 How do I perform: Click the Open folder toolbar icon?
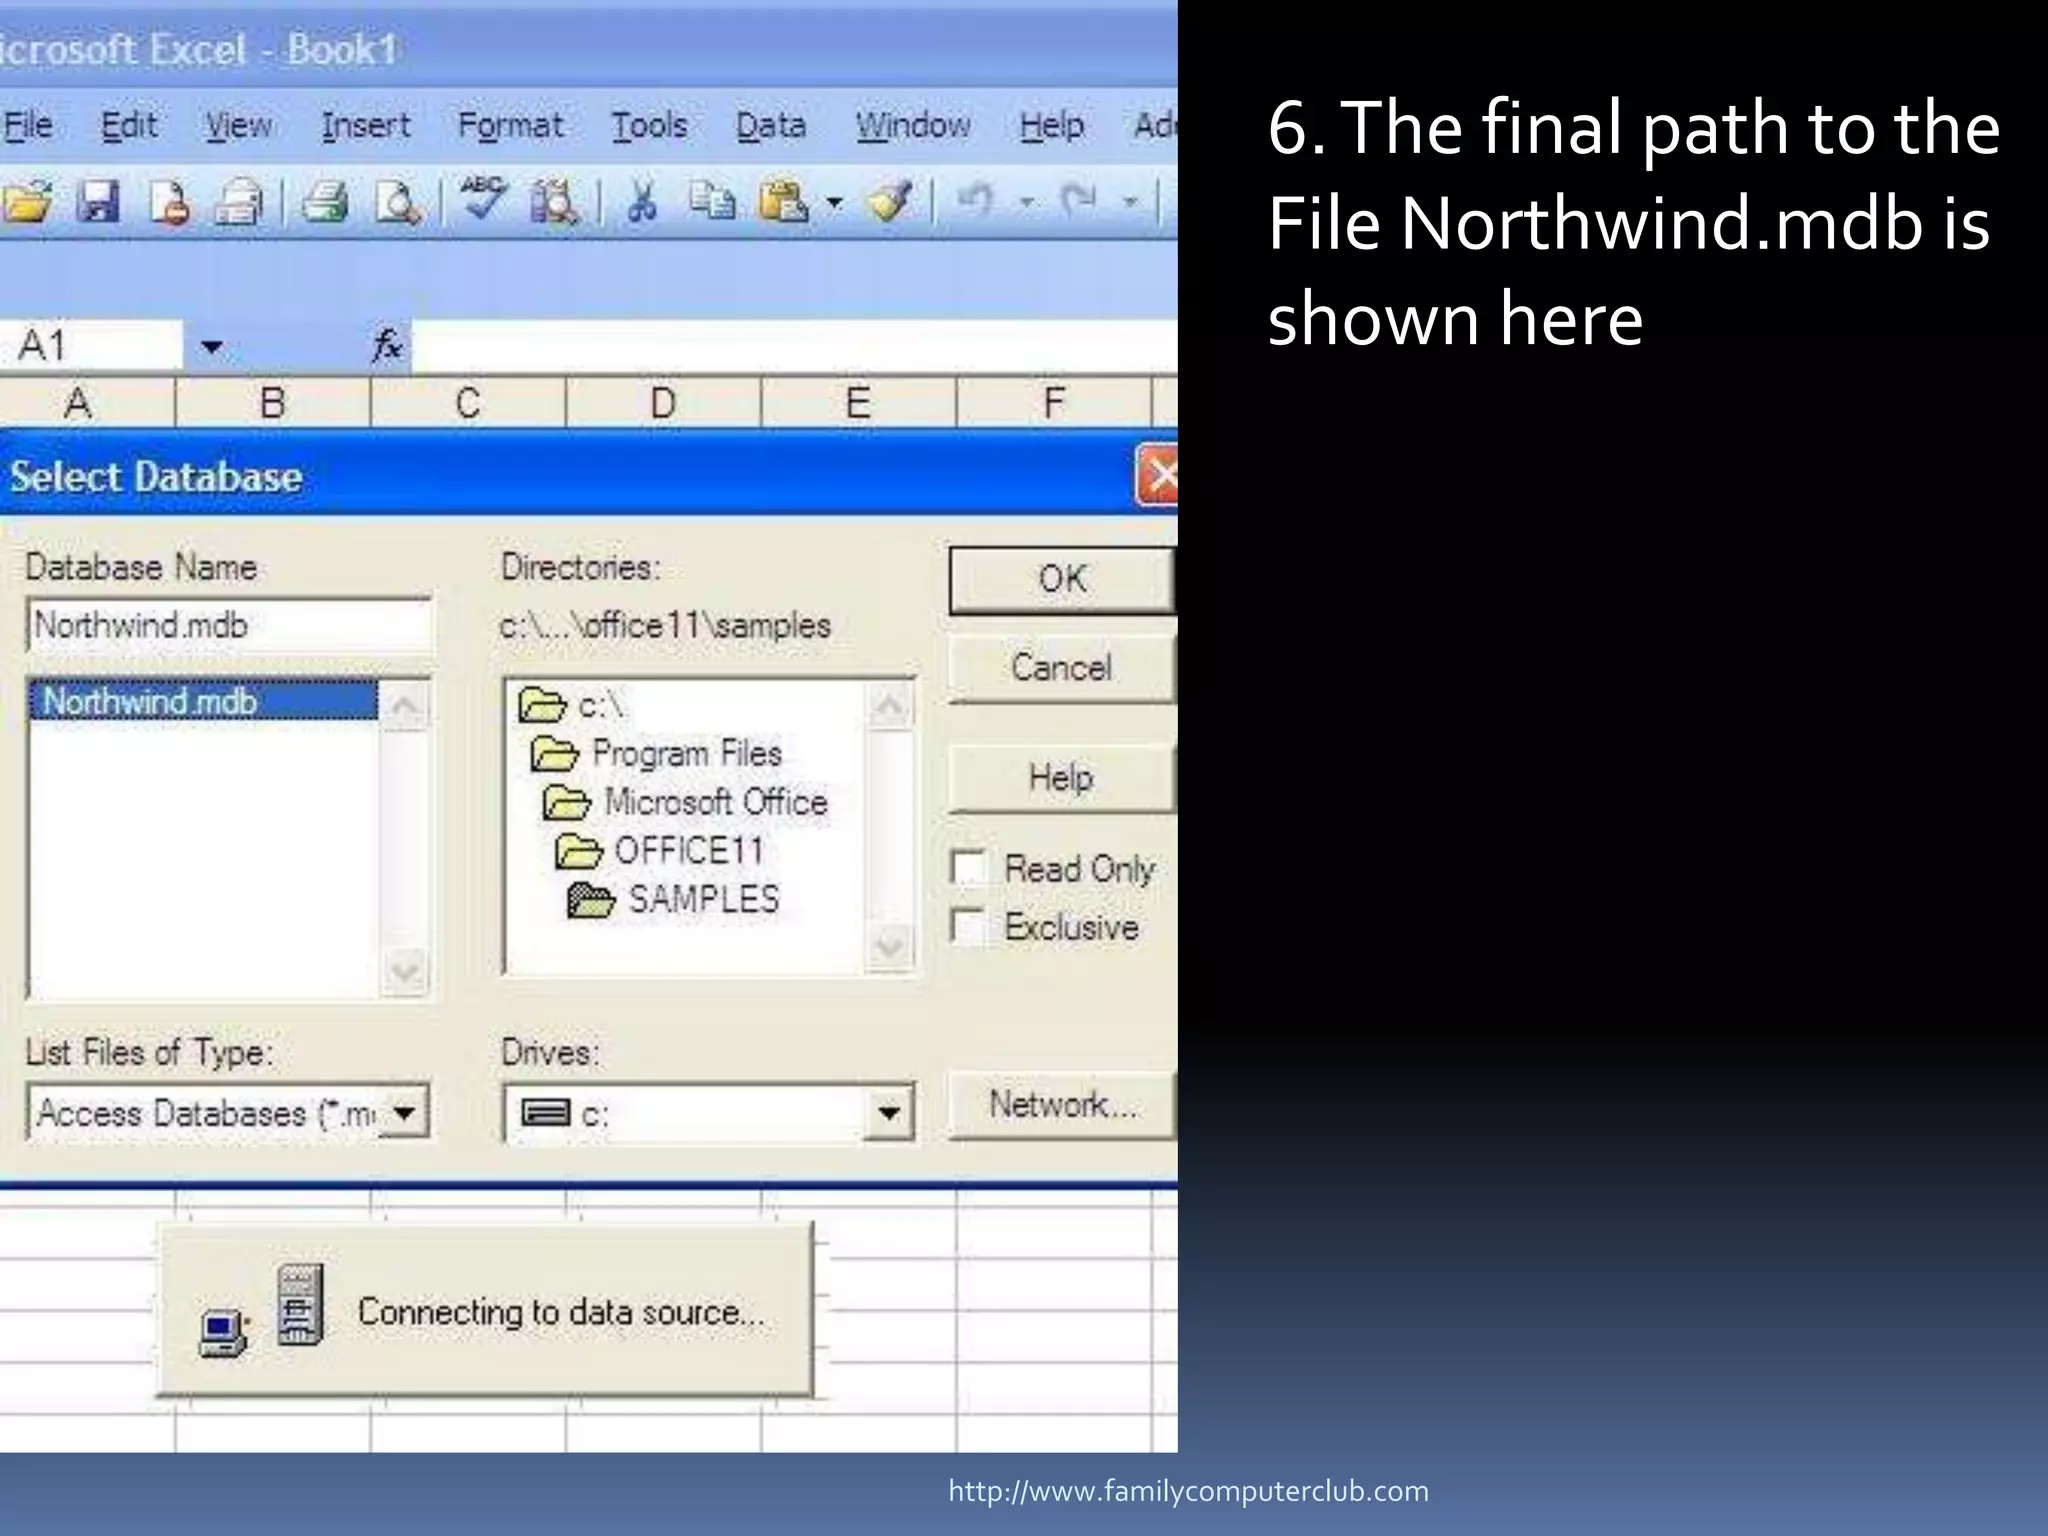[26, 203]
